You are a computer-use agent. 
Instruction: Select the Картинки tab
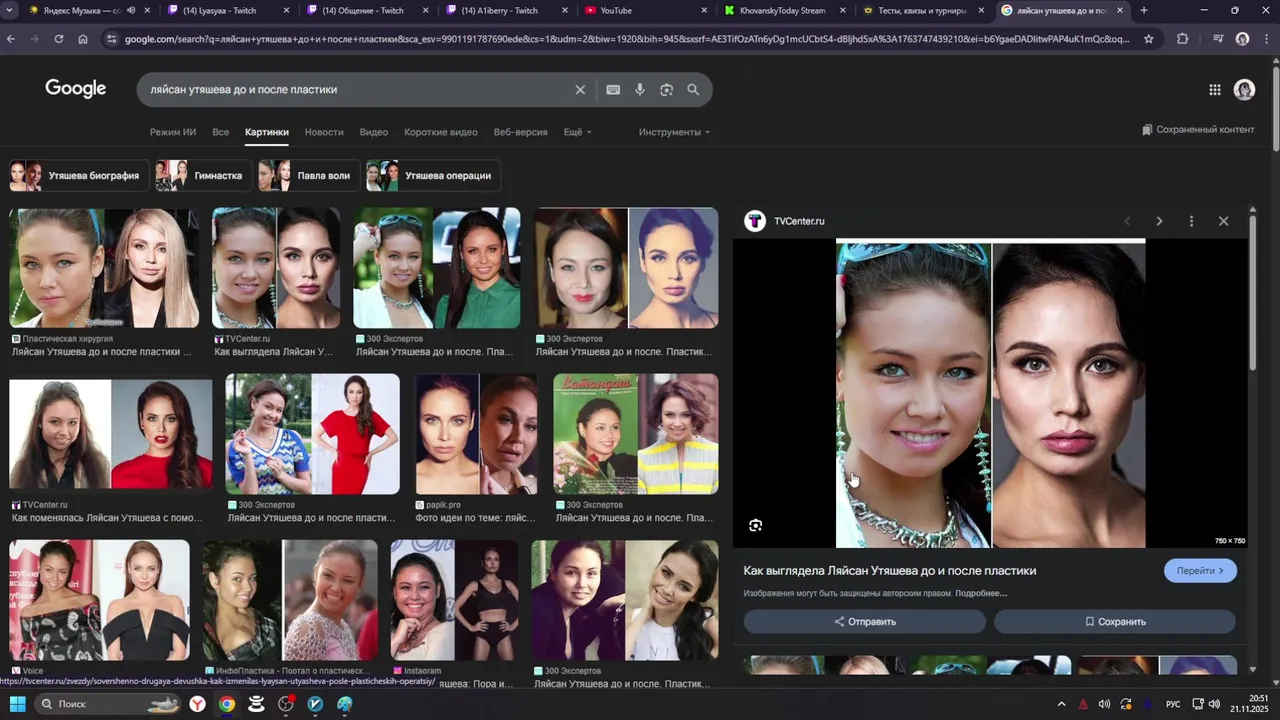[267, 132]
